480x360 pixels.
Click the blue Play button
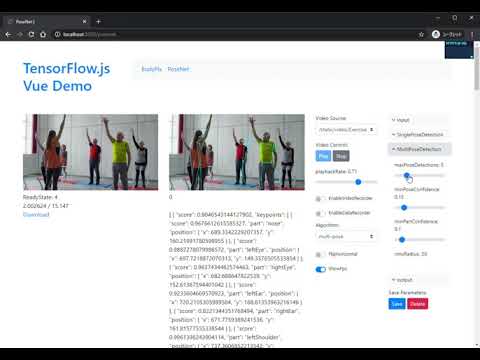[323, 156]
